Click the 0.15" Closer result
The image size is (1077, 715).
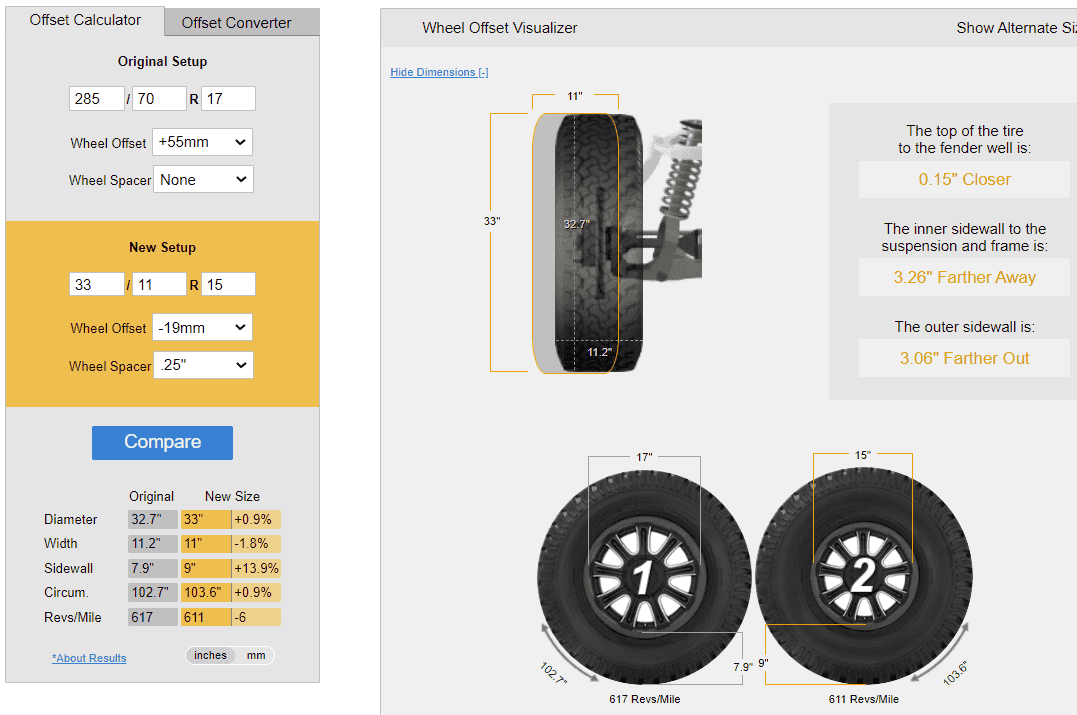[x=964, y=179]
